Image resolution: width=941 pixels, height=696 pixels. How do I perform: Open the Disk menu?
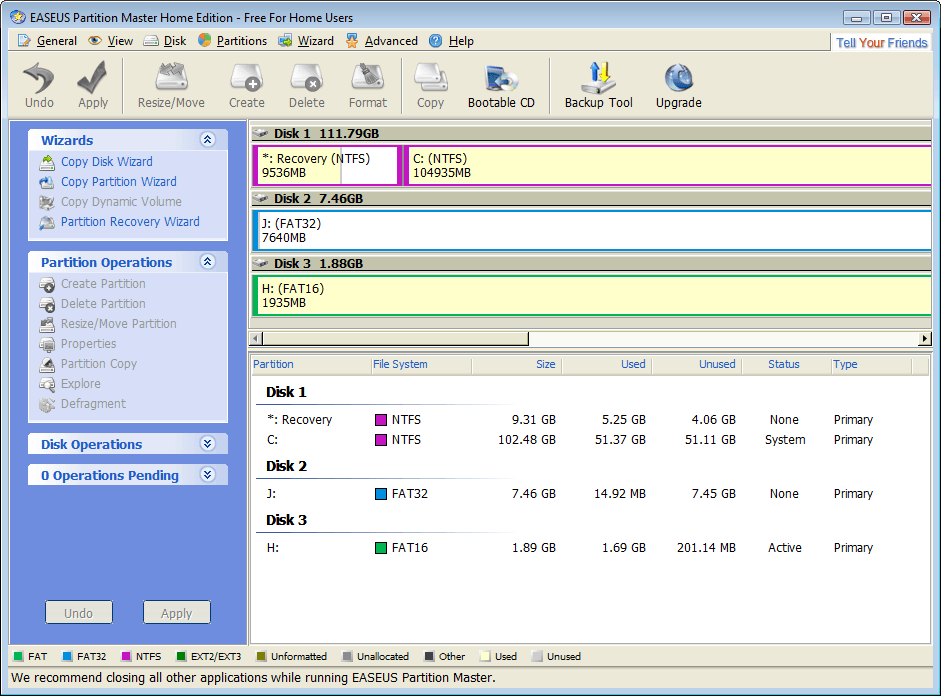click(165, 41)
